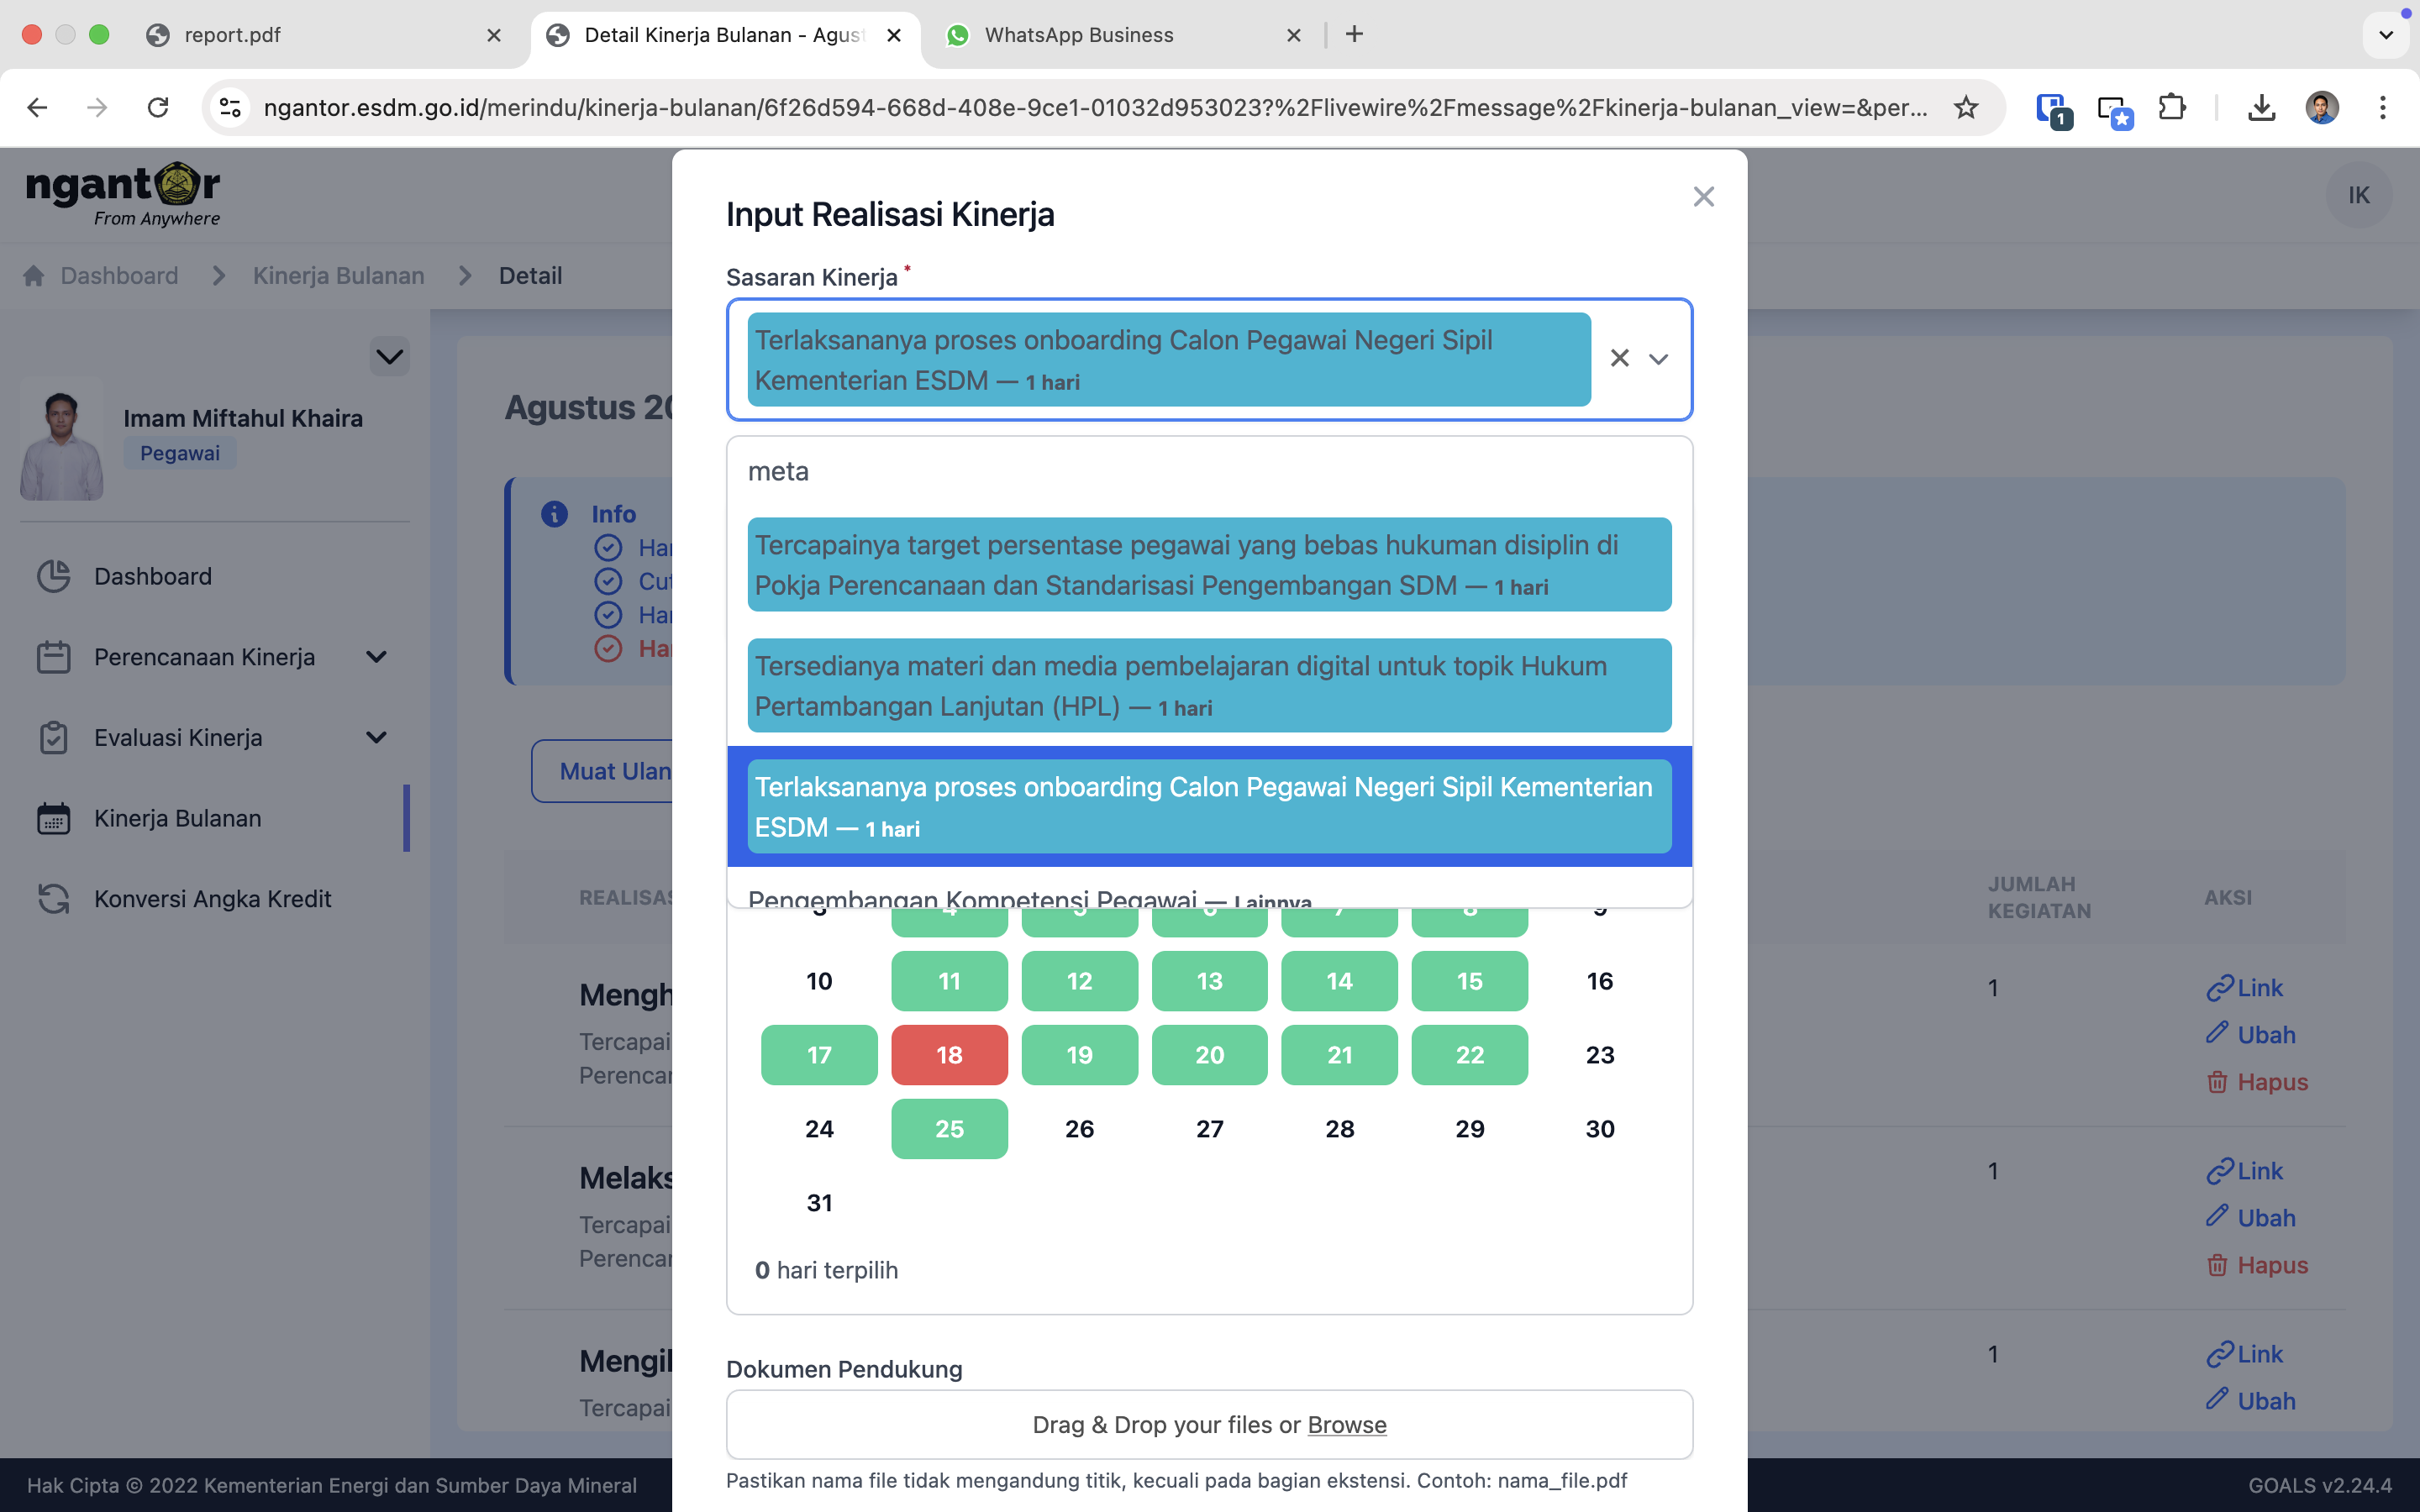Viewport: 2420px width, 1512px height.
Task: Open the Chrome downloads icon
Action: (x=2261, y=107)
